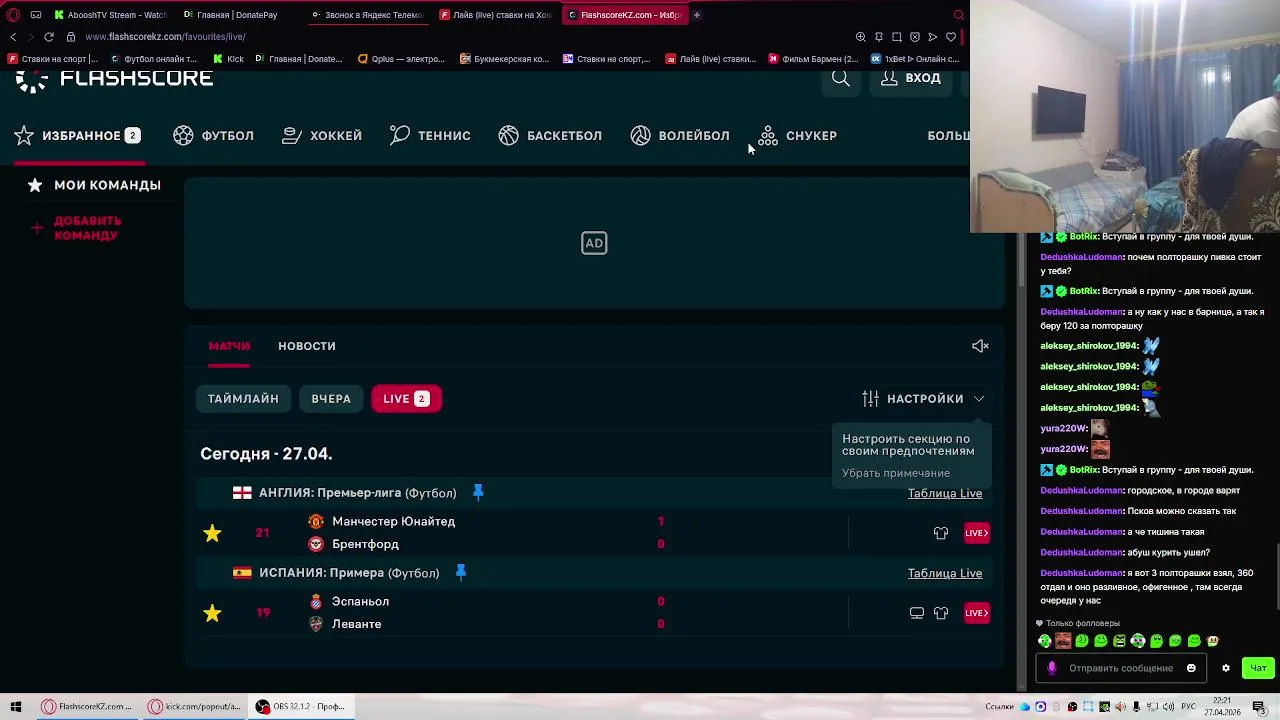Click ДОБАВИТЬ КОМАНДУ add-team link
This screenshot has height=720, width=1280.
point(76,228)
